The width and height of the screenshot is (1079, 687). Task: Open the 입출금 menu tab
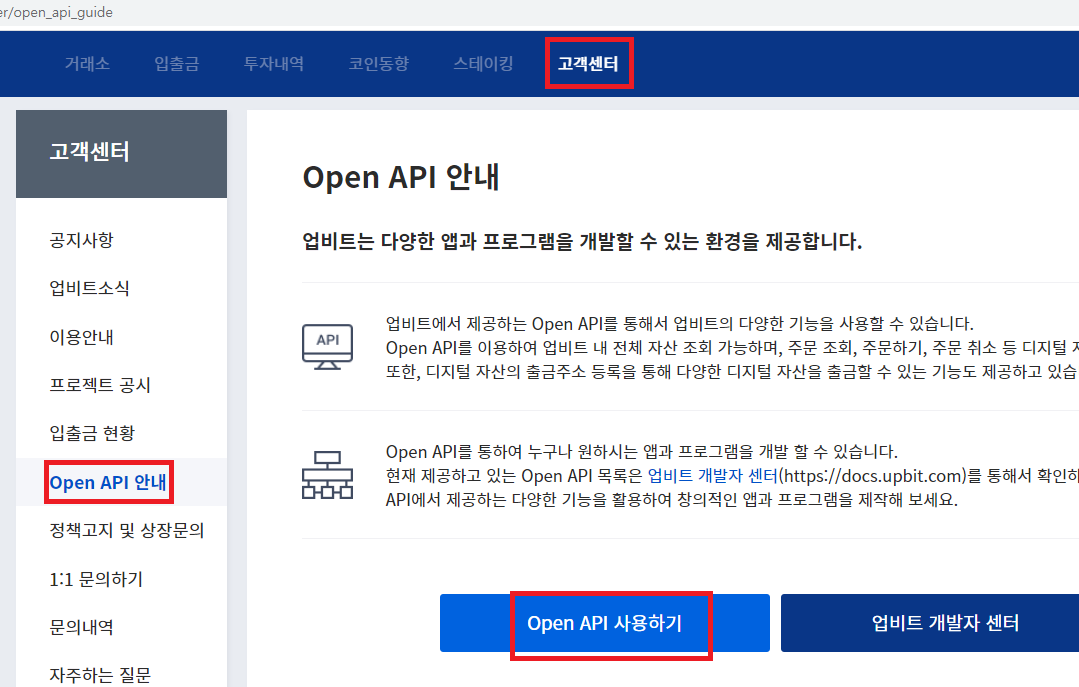click(177, 64)
